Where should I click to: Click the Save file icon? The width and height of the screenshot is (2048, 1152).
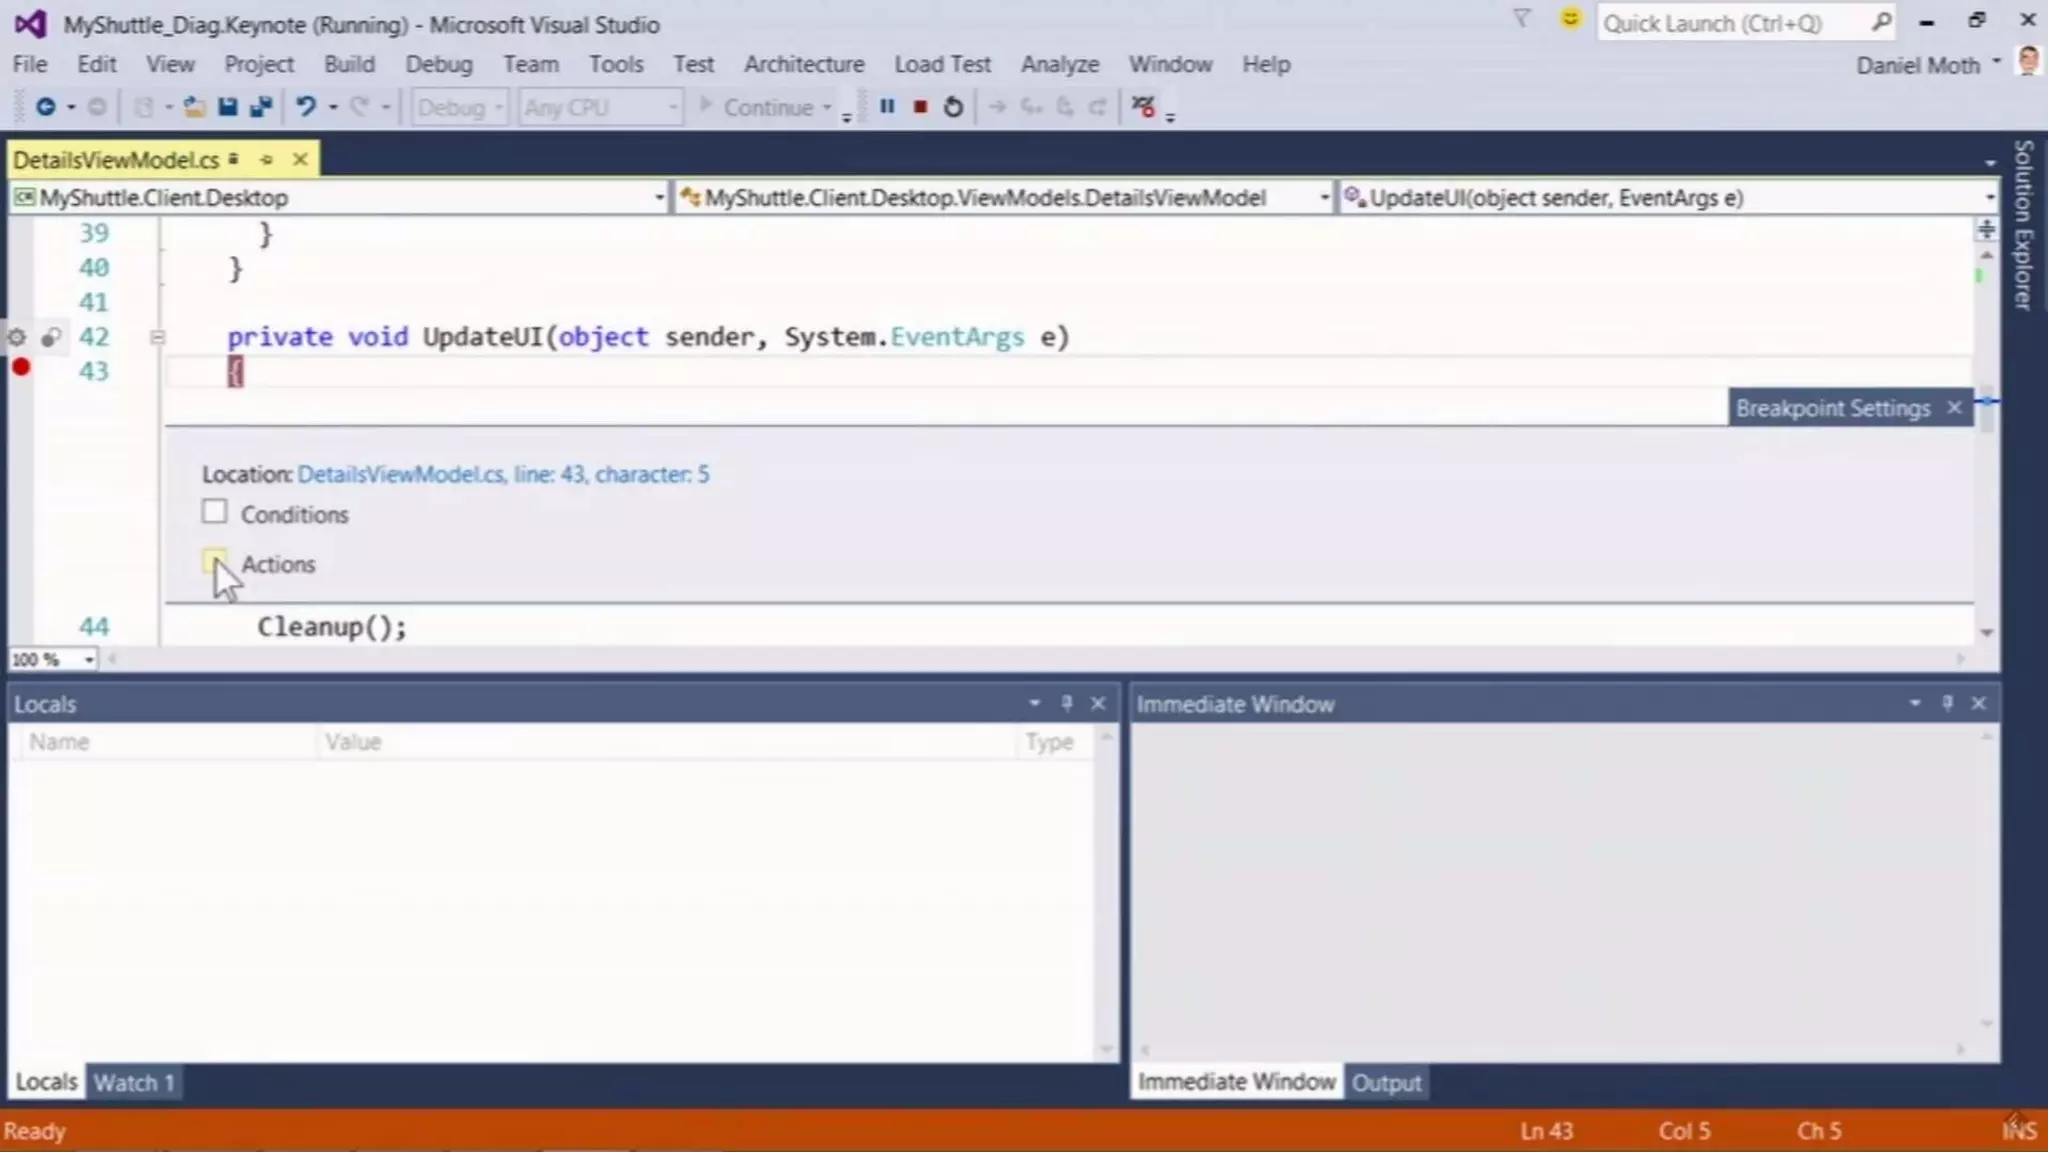[228, 107]
